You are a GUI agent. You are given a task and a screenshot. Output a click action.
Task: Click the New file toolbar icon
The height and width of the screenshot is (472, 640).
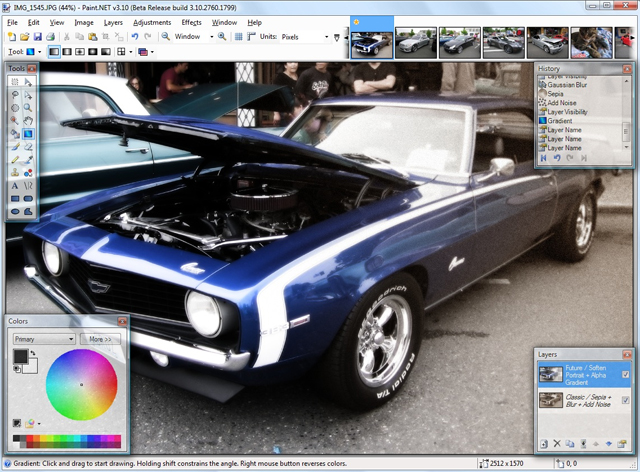tap(12, 37)
